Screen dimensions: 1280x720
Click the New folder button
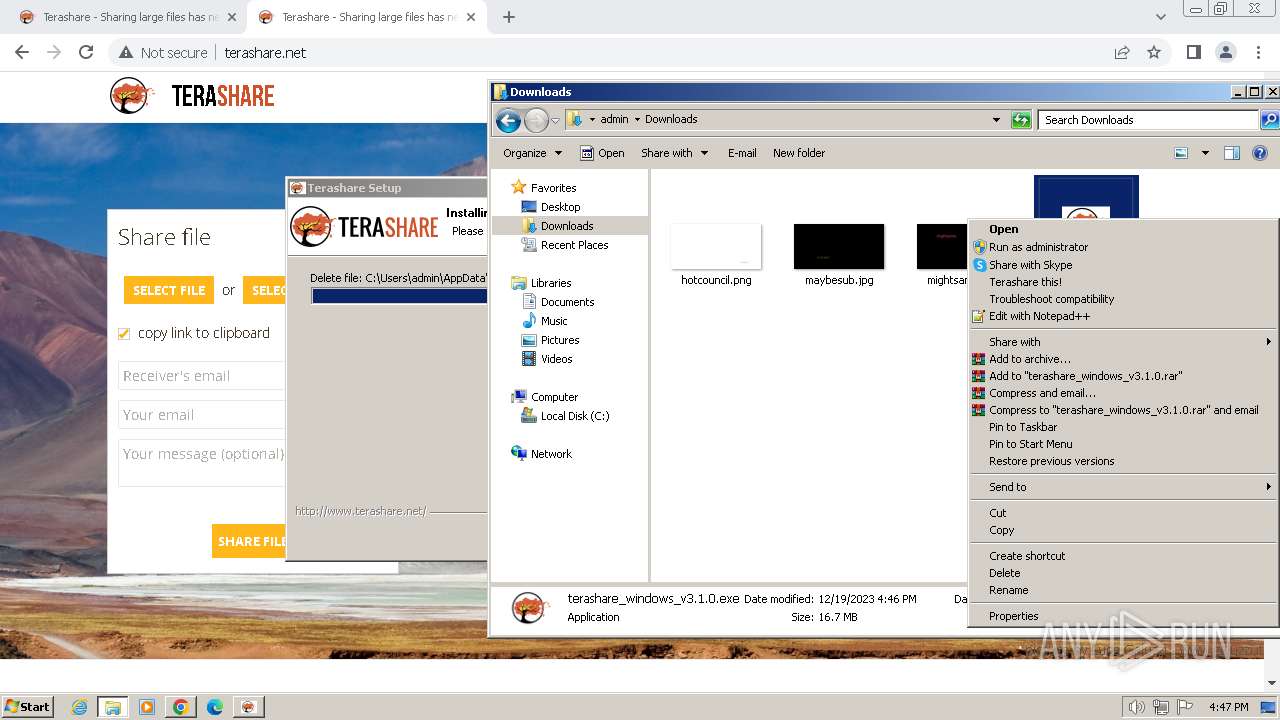coord(799,153)
